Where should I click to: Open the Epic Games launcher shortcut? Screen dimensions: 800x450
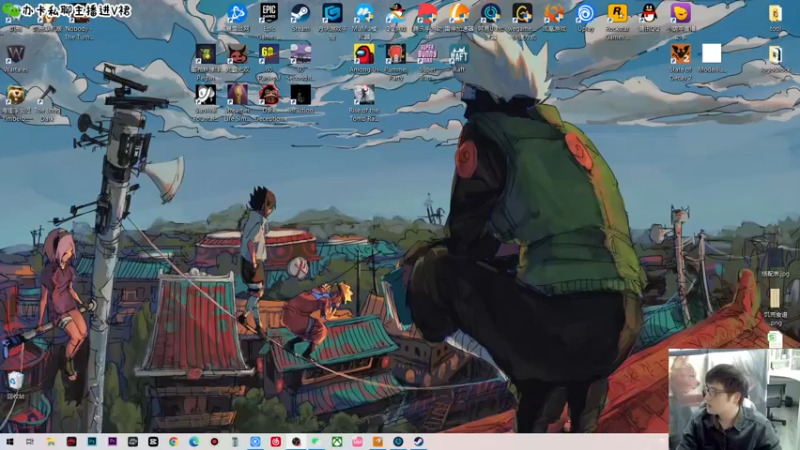tap(269, 14)
